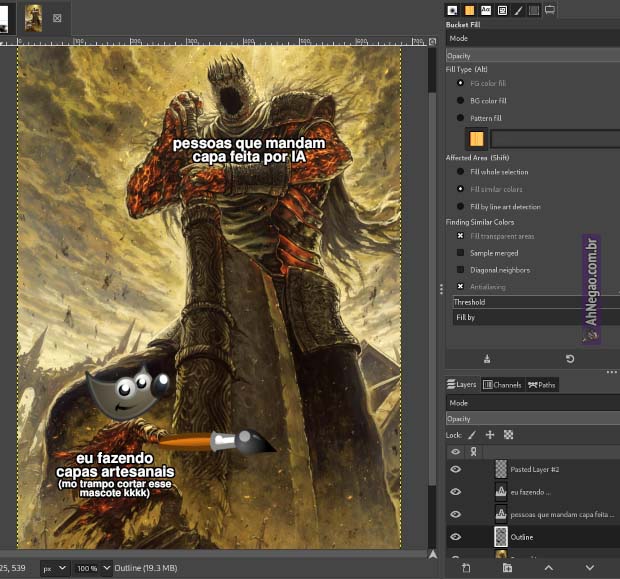
Task: Create a new layer from bottom toolbar
Action: pyautogui.click(x=466, y=568)
